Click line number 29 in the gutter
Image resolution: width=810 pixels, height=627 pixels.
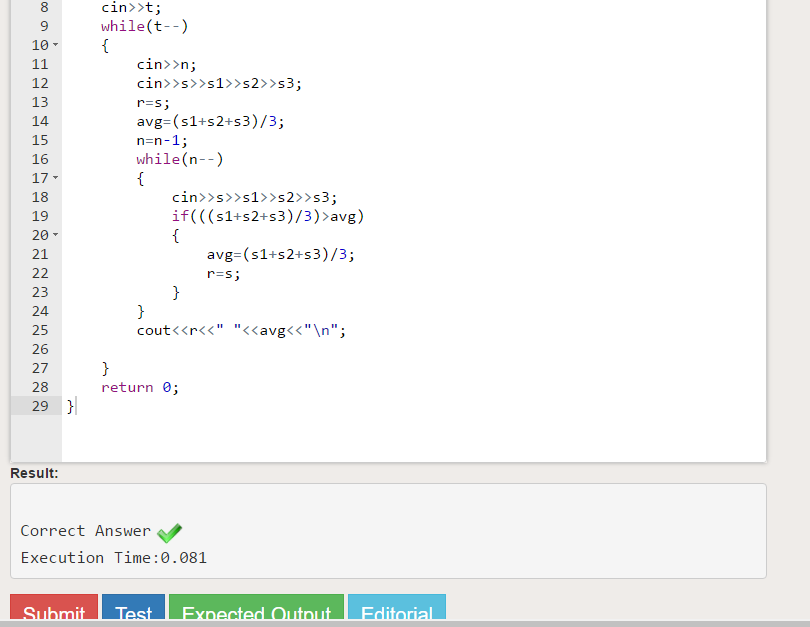pyautogui.click(x=40, y=406)
